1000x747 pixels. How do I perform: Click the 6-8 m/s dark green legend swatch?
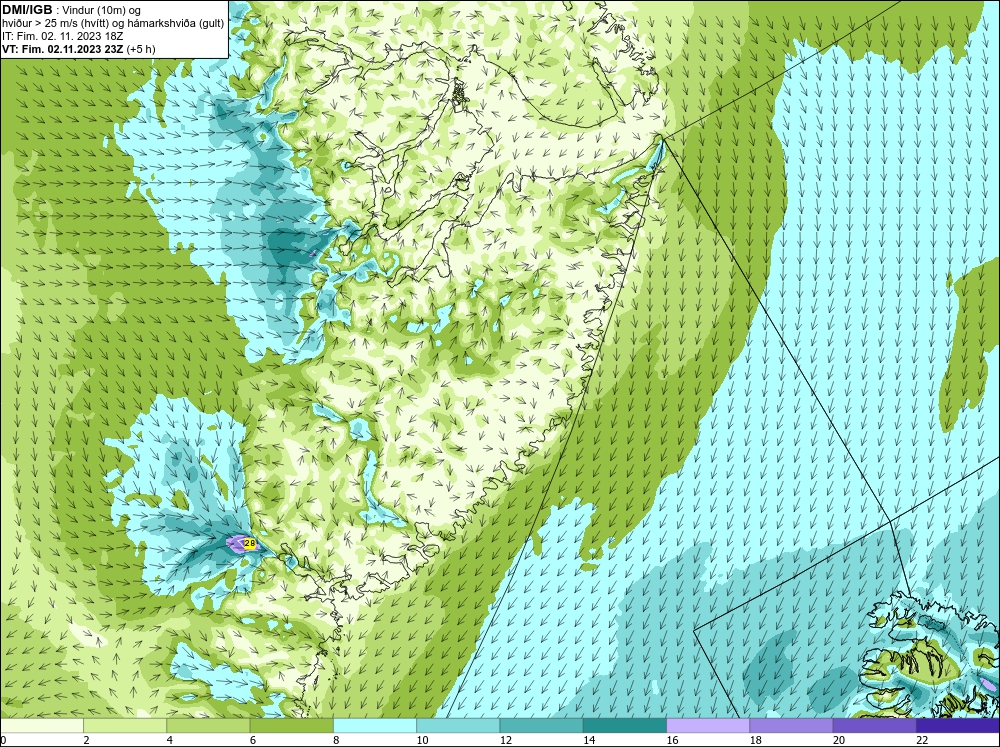point(291,725)
